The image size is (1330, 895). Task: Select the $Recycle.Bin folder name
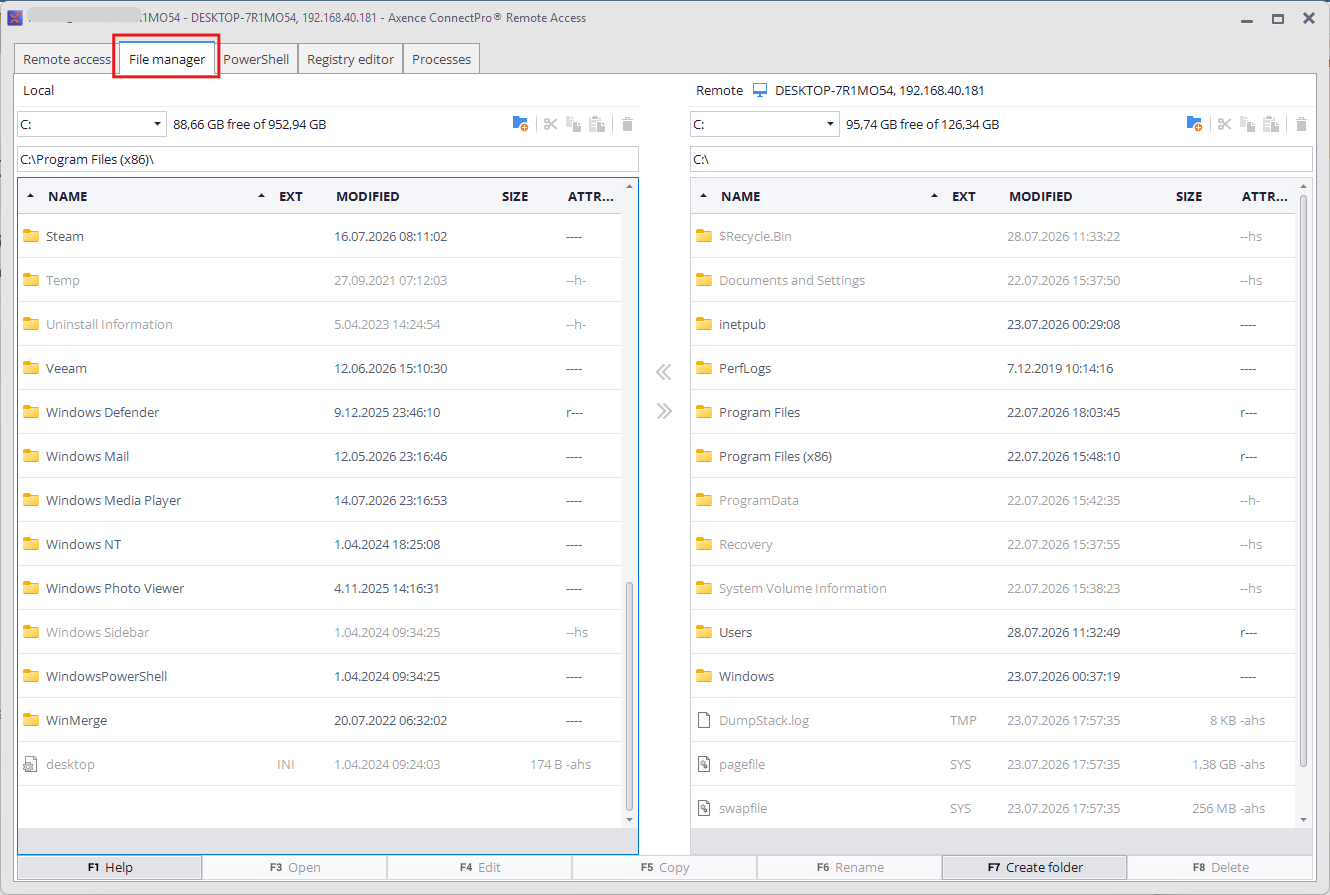pos(756,236)
